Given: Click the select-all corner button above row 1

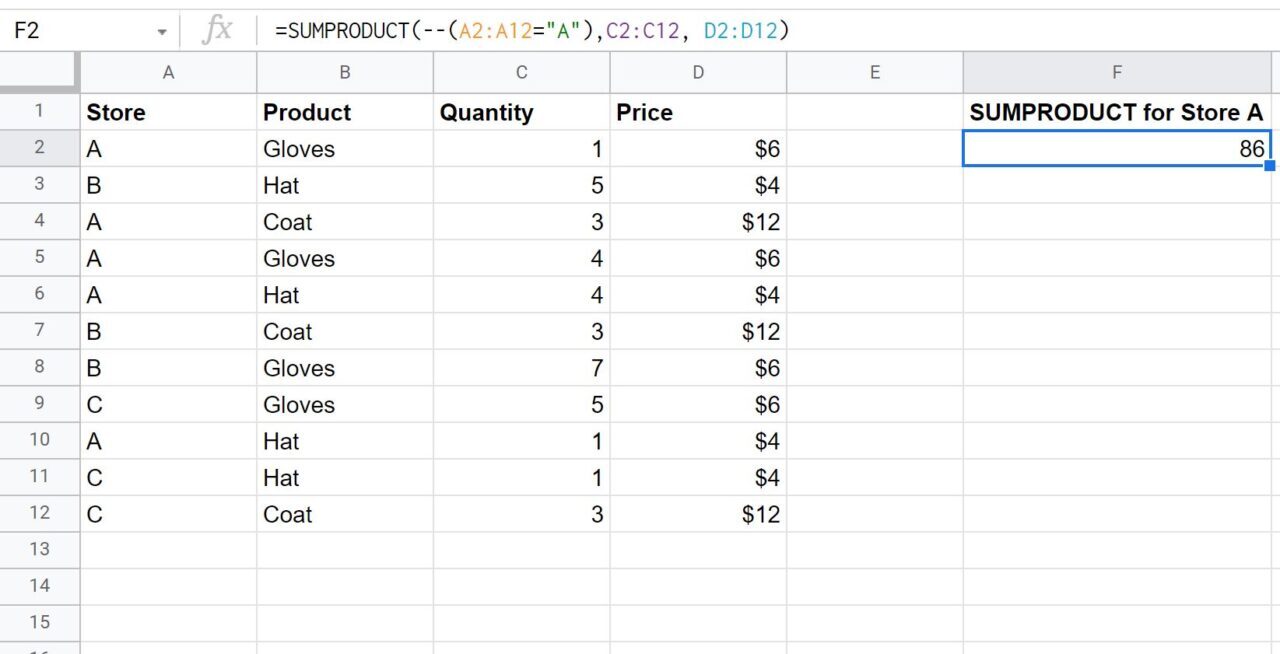Looking at the screenshot, I should (40, 72).
